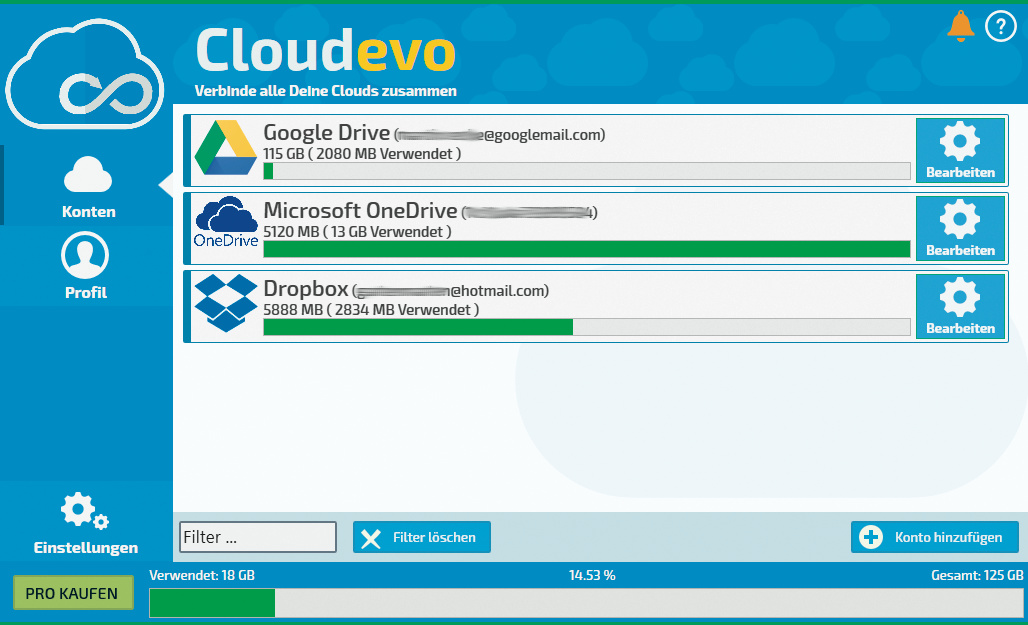1028x625 pixels.
Task: Add an account via Konto hinzufügen
Action: click(x=934, y=537)
